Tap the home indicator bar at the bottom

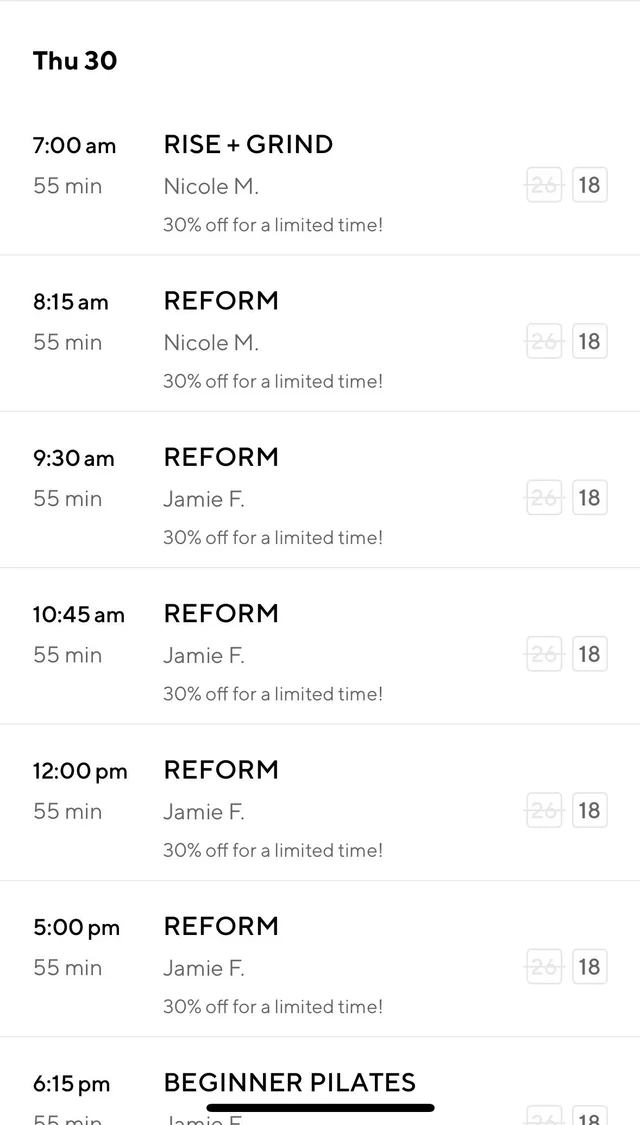(x=320, y=1107)
